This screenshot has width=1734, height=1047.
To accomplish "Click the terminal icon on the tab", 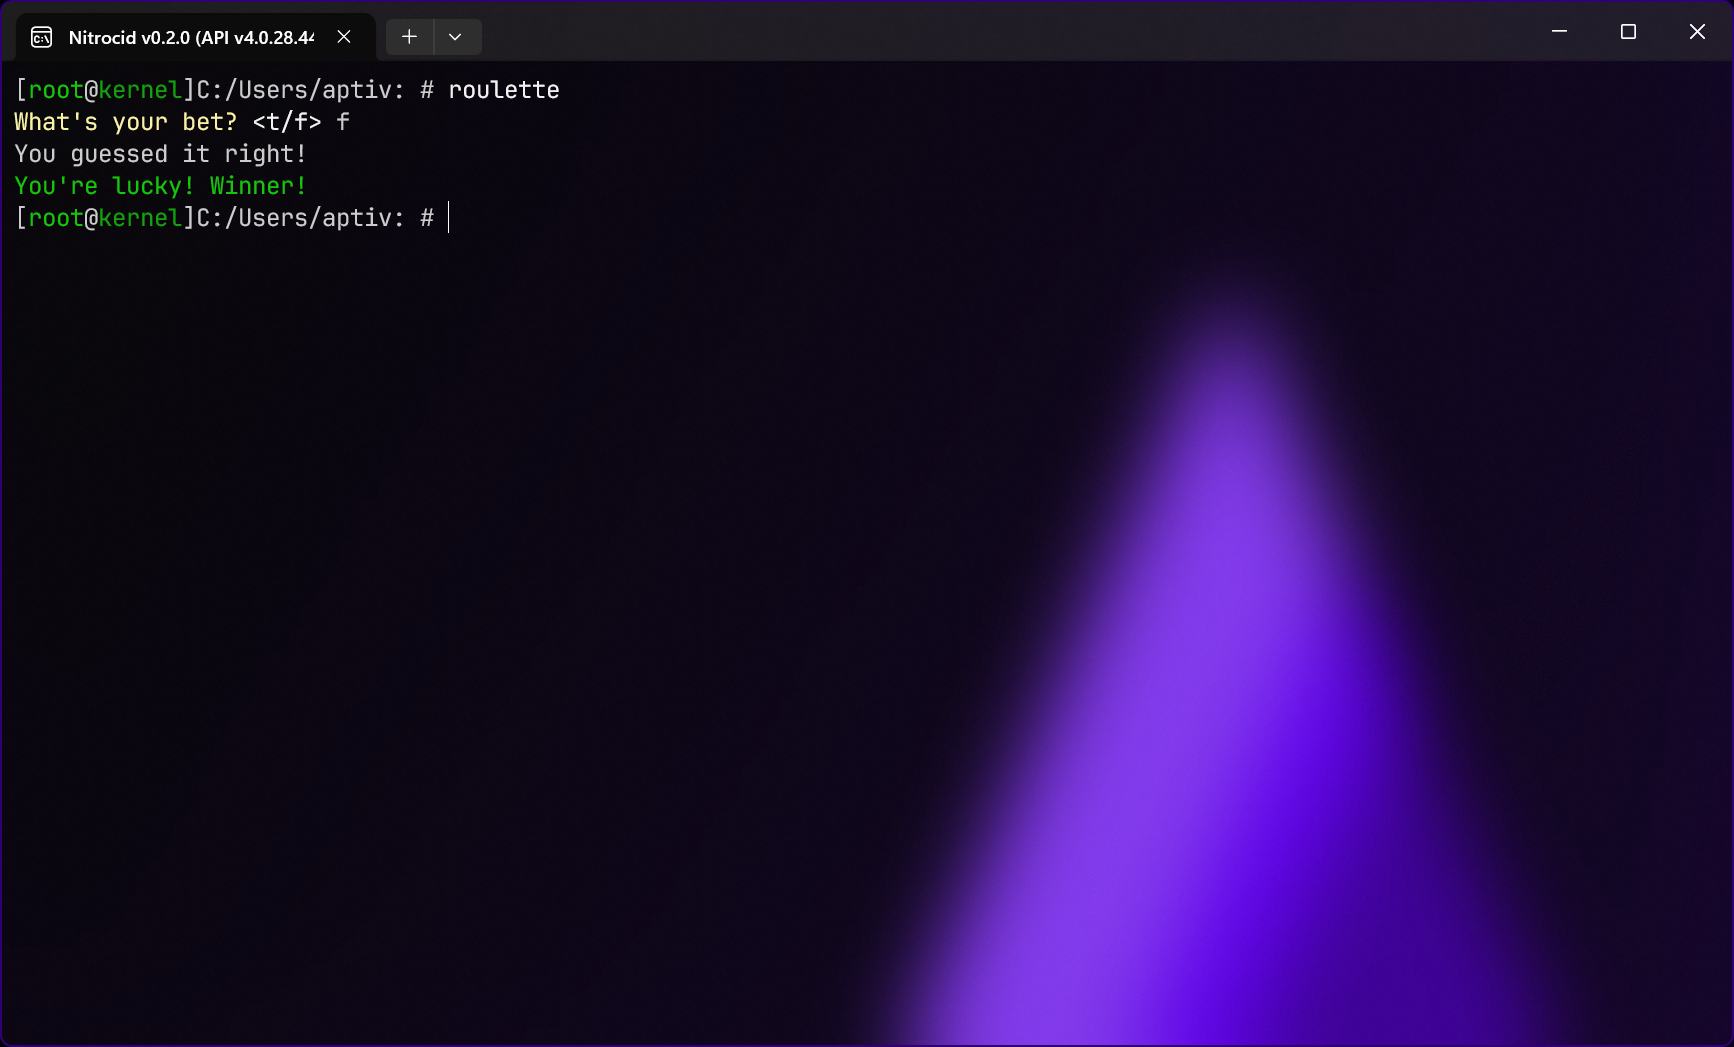I will pyautogui.click(x=42, y=37).
